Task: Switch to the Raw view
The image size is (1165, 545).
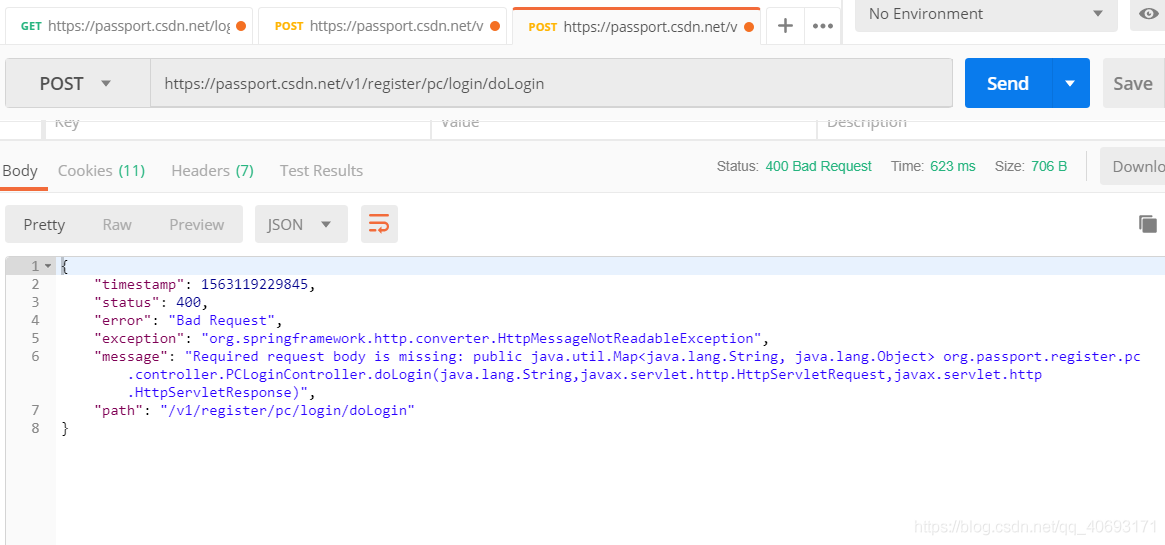Action: point(117,224)
